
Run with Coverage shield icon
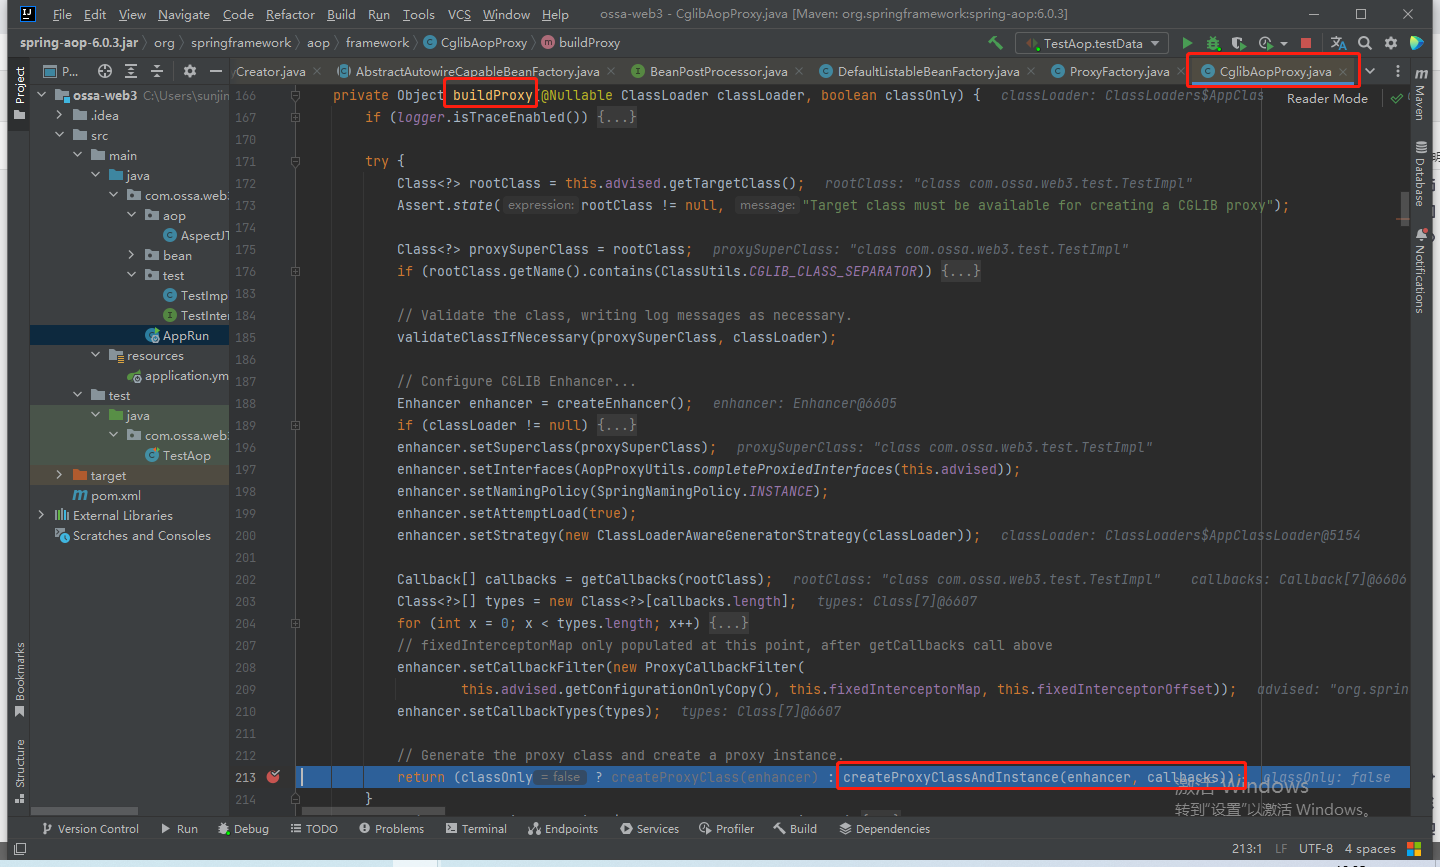coord(1238,43)
